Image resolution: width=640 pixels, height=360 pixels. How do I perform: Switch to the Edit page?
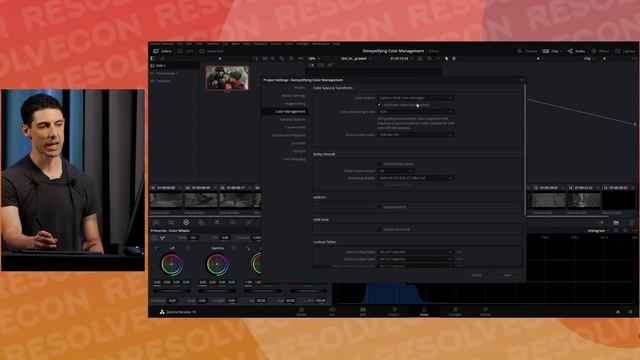pos(363,311)
